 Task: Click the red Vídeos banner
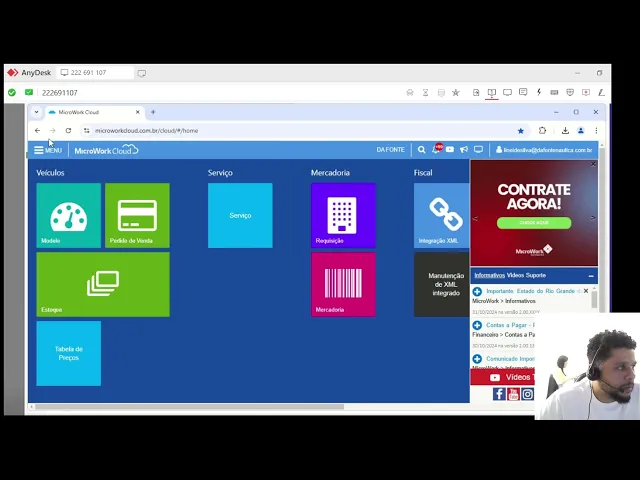click(503, 377)
